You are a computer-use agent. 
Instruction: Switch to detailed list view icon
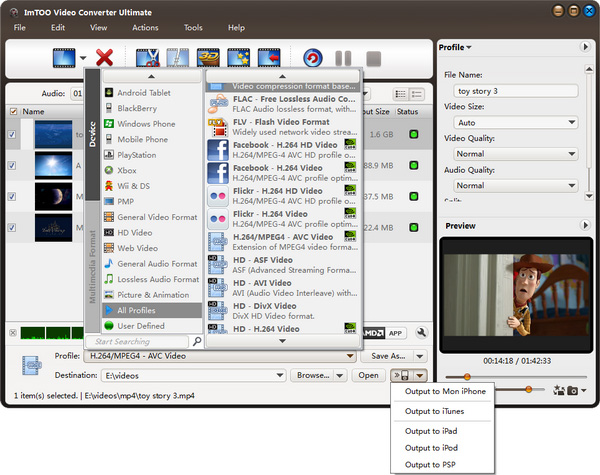pyautogui.click(x=417, y=94)
